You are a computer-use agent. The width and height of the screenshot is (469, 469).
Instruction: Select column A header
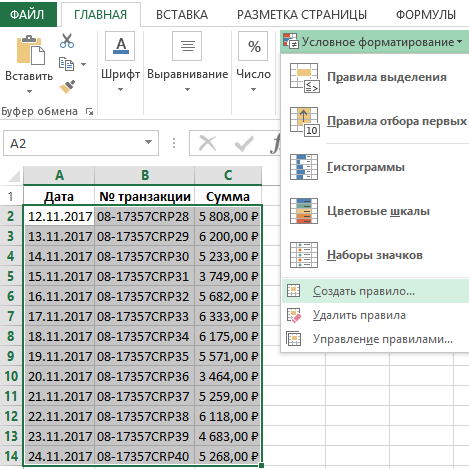point(59,175)
